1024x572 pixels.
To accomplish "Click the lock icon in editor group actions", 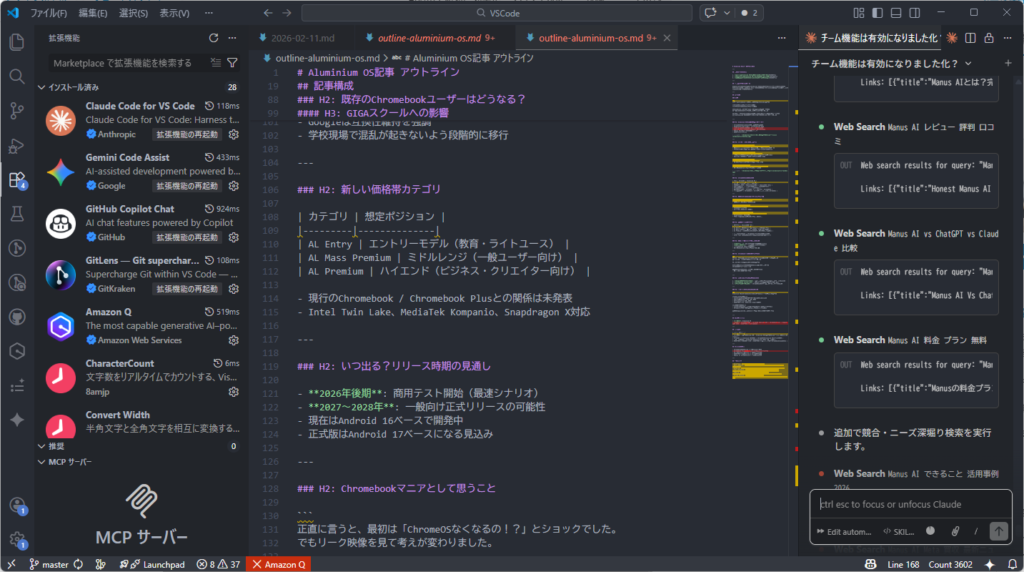I will (988, 38).
